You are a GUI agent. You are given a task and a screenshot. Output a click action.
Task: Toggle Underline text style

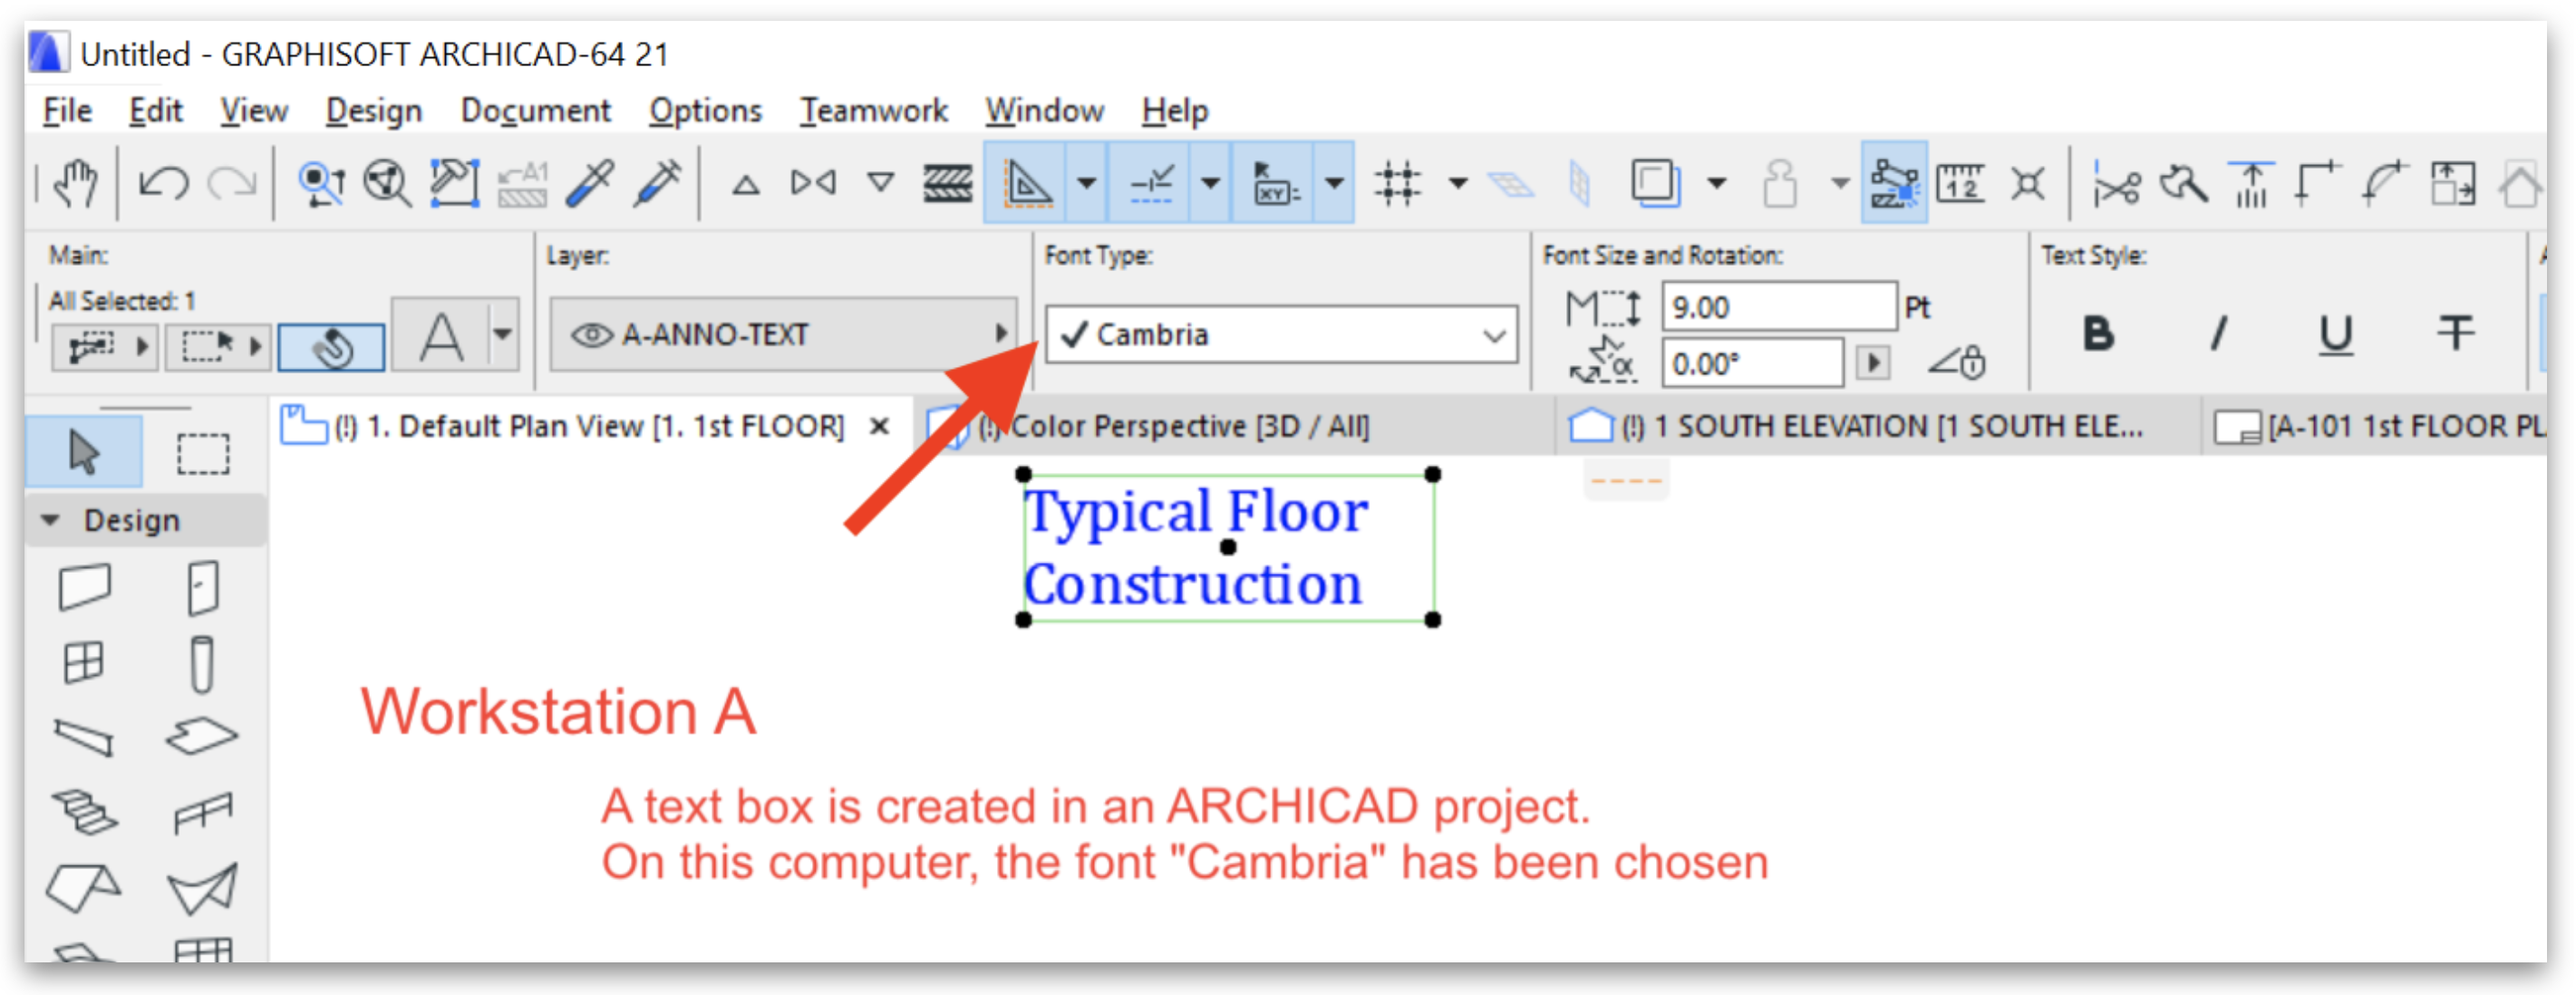pyautogui.click(x=2336, y=335)
